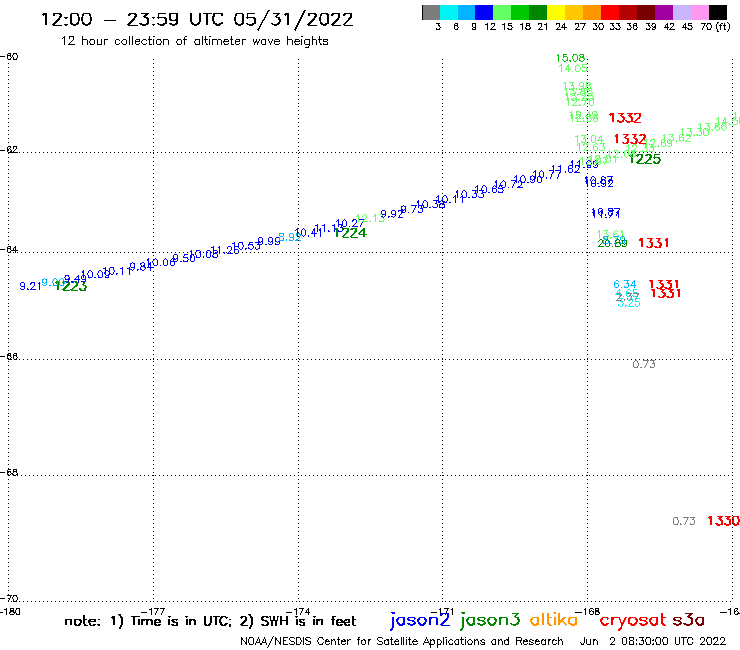
Task: Click the longitude axis label '-177'
Action: click(x=153, y=611)
